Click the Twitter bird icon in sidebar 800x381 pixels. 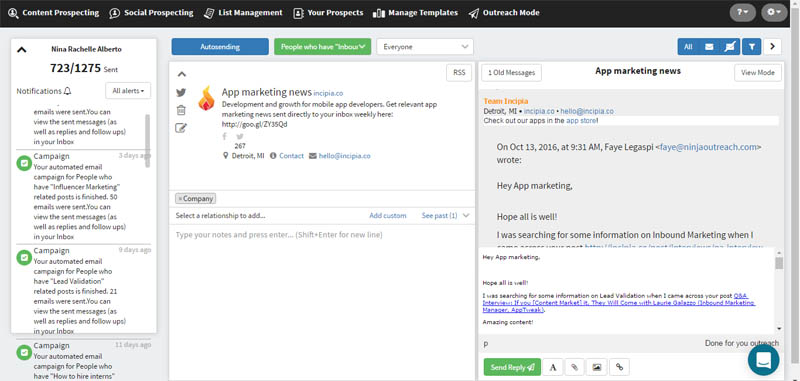click(x=181, y=93)
